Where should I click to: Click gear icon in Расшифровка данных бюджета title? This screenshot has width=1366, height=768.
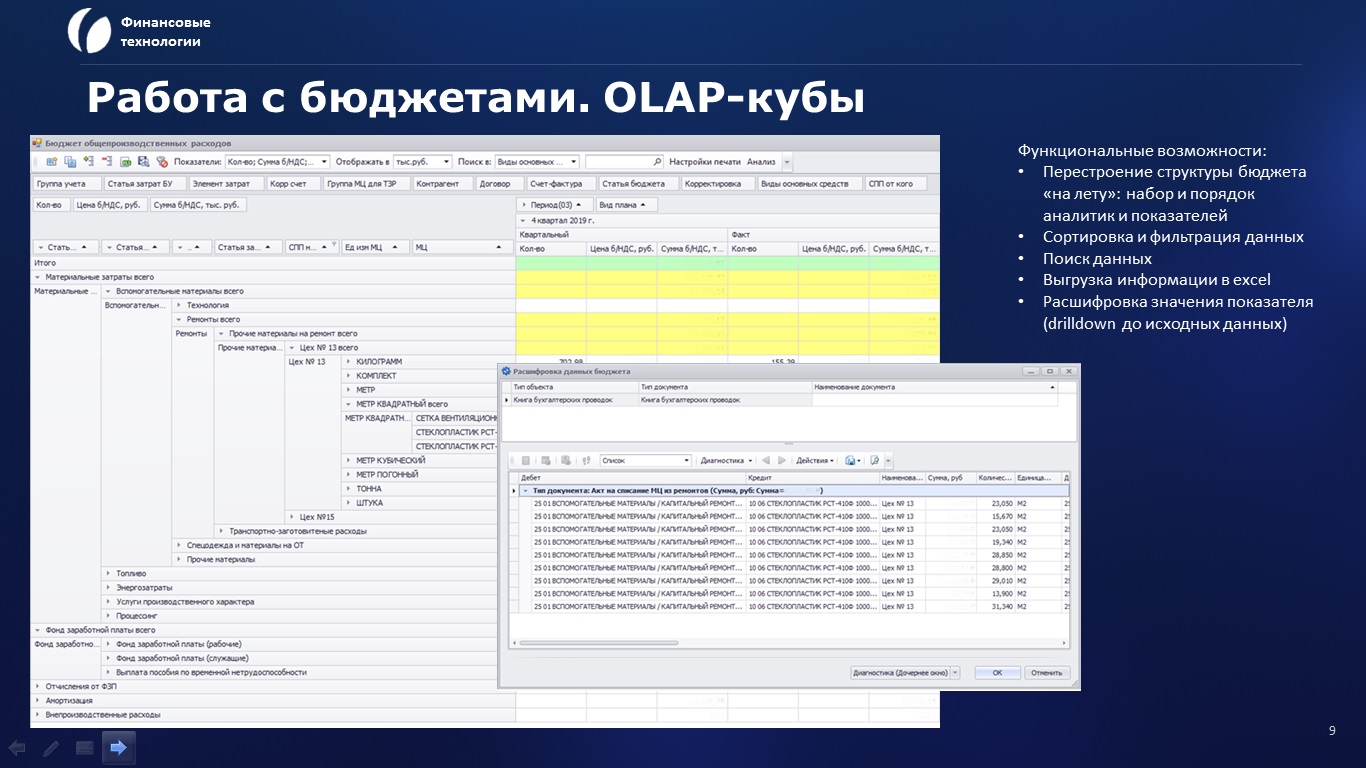(507, 371)
